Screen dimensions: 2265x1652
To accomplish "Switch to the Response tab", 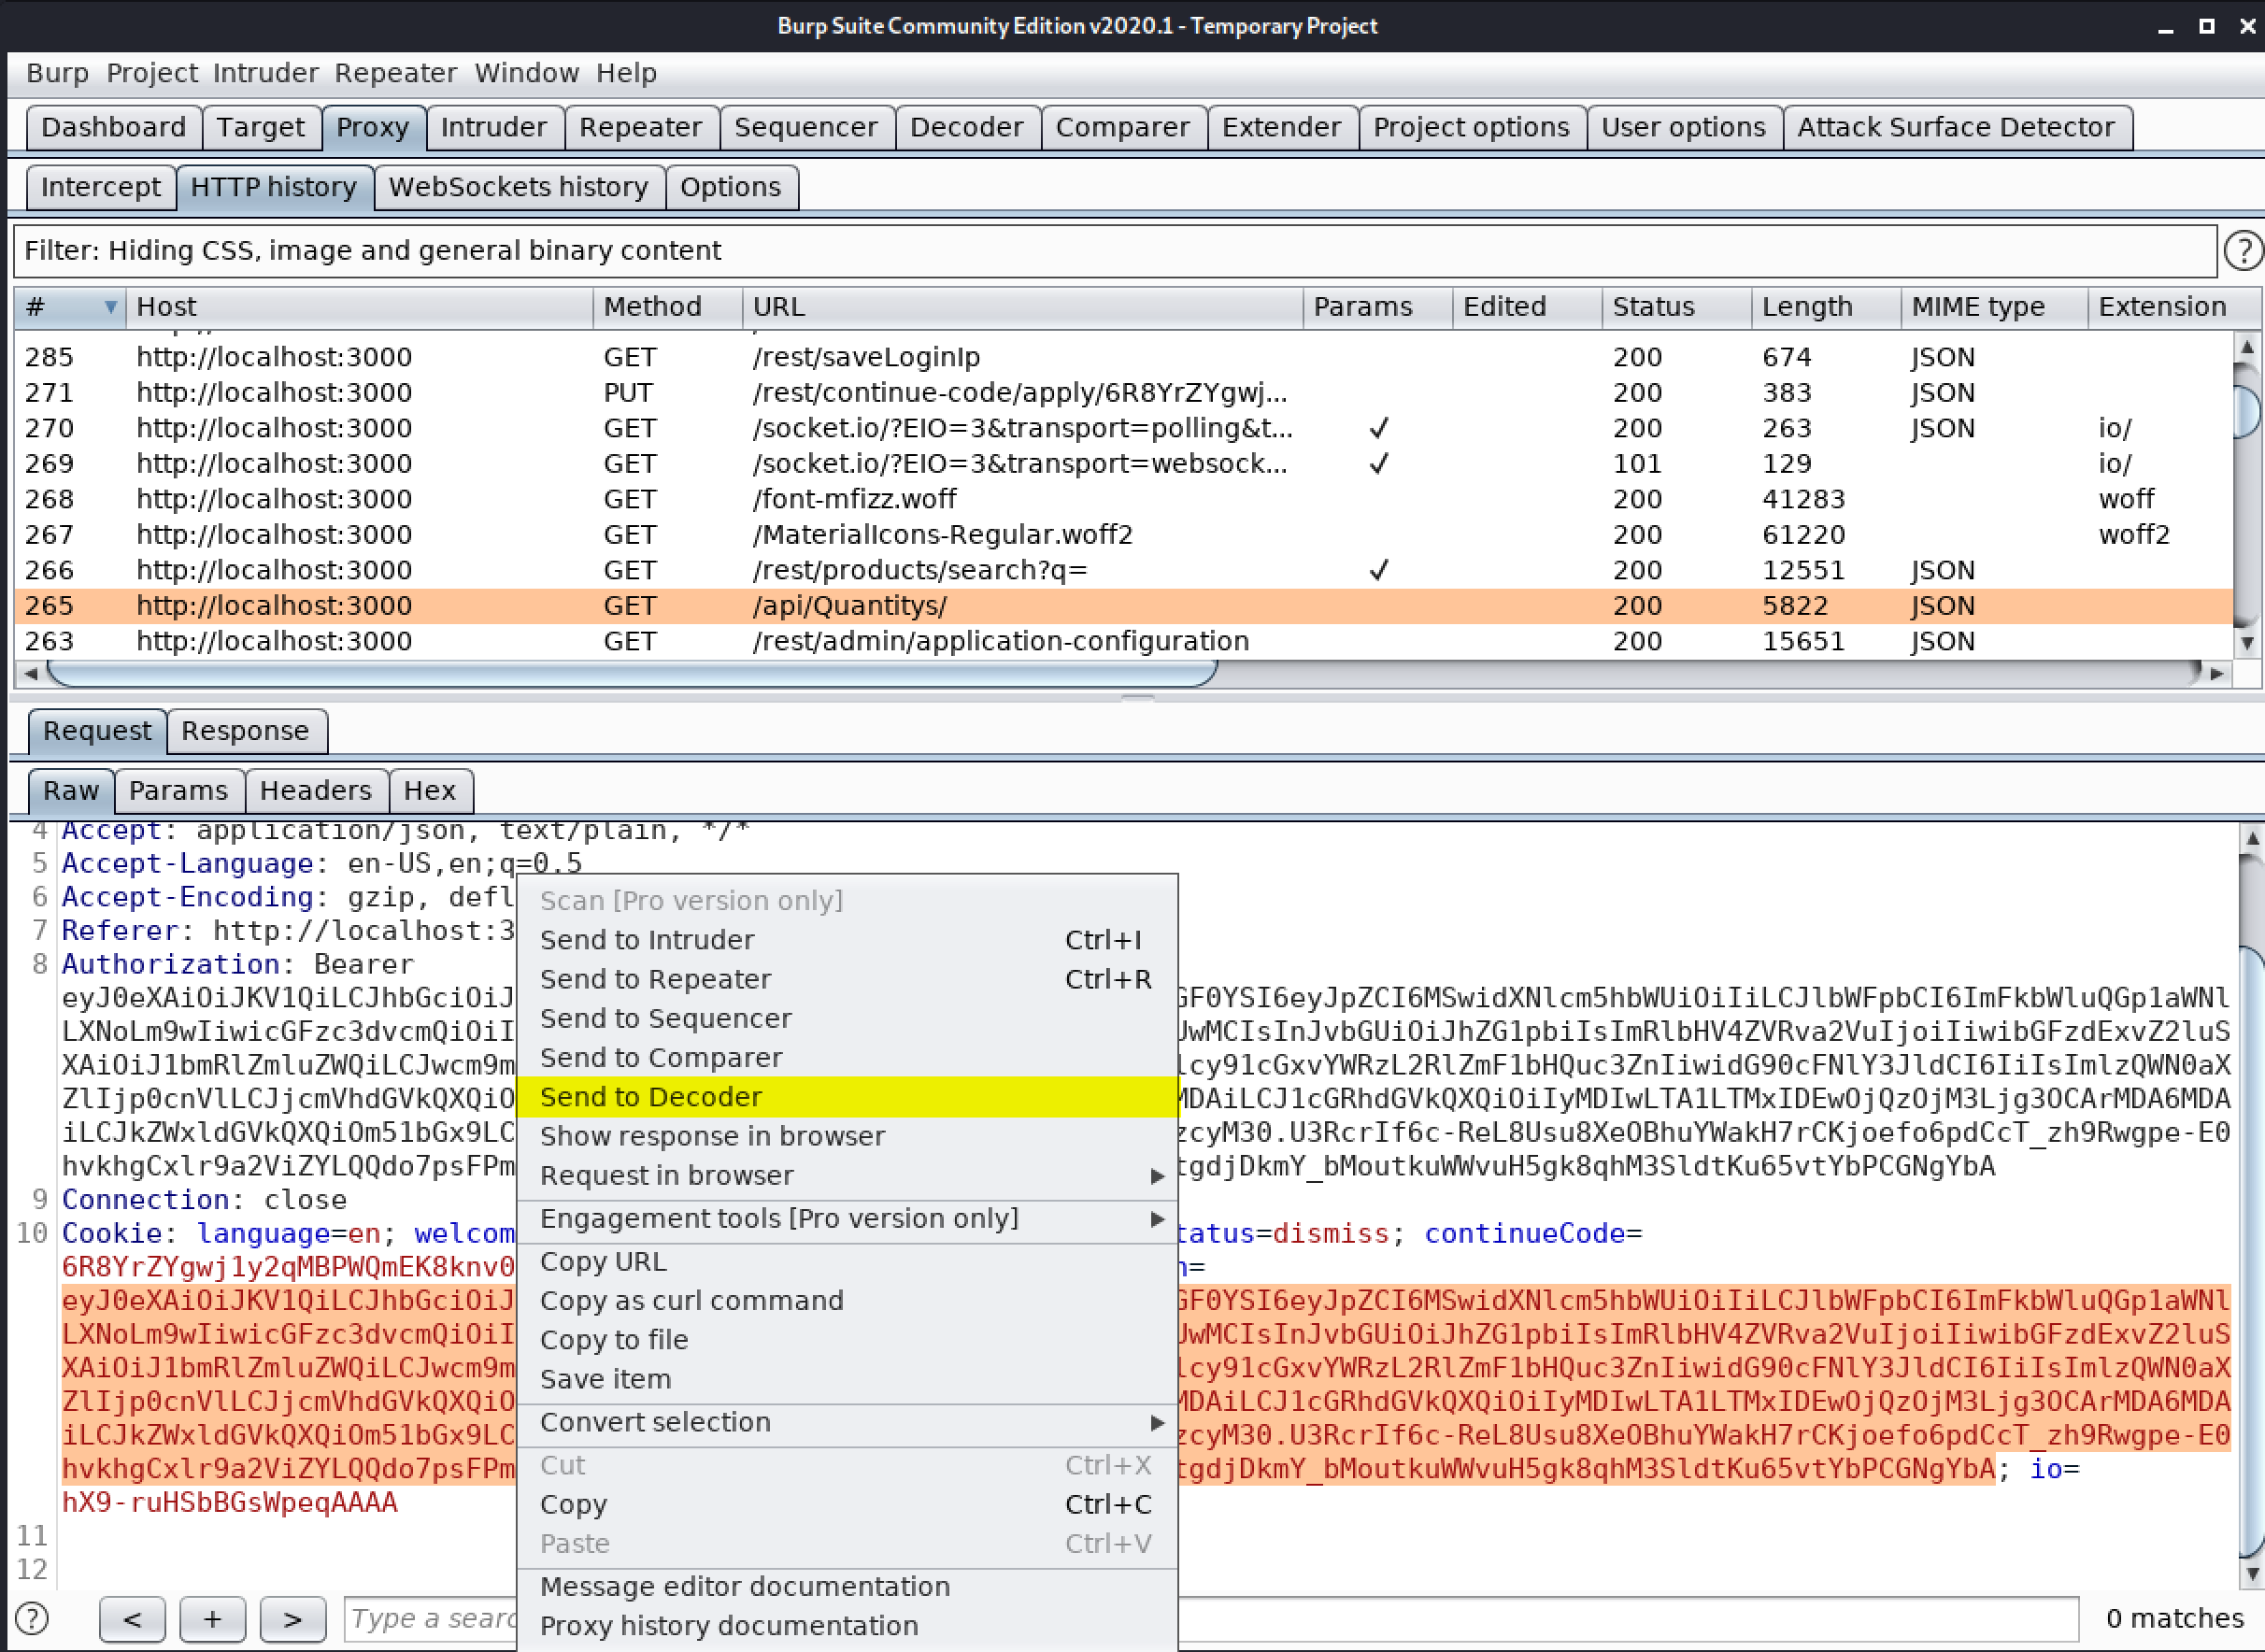I will point(246,731).
